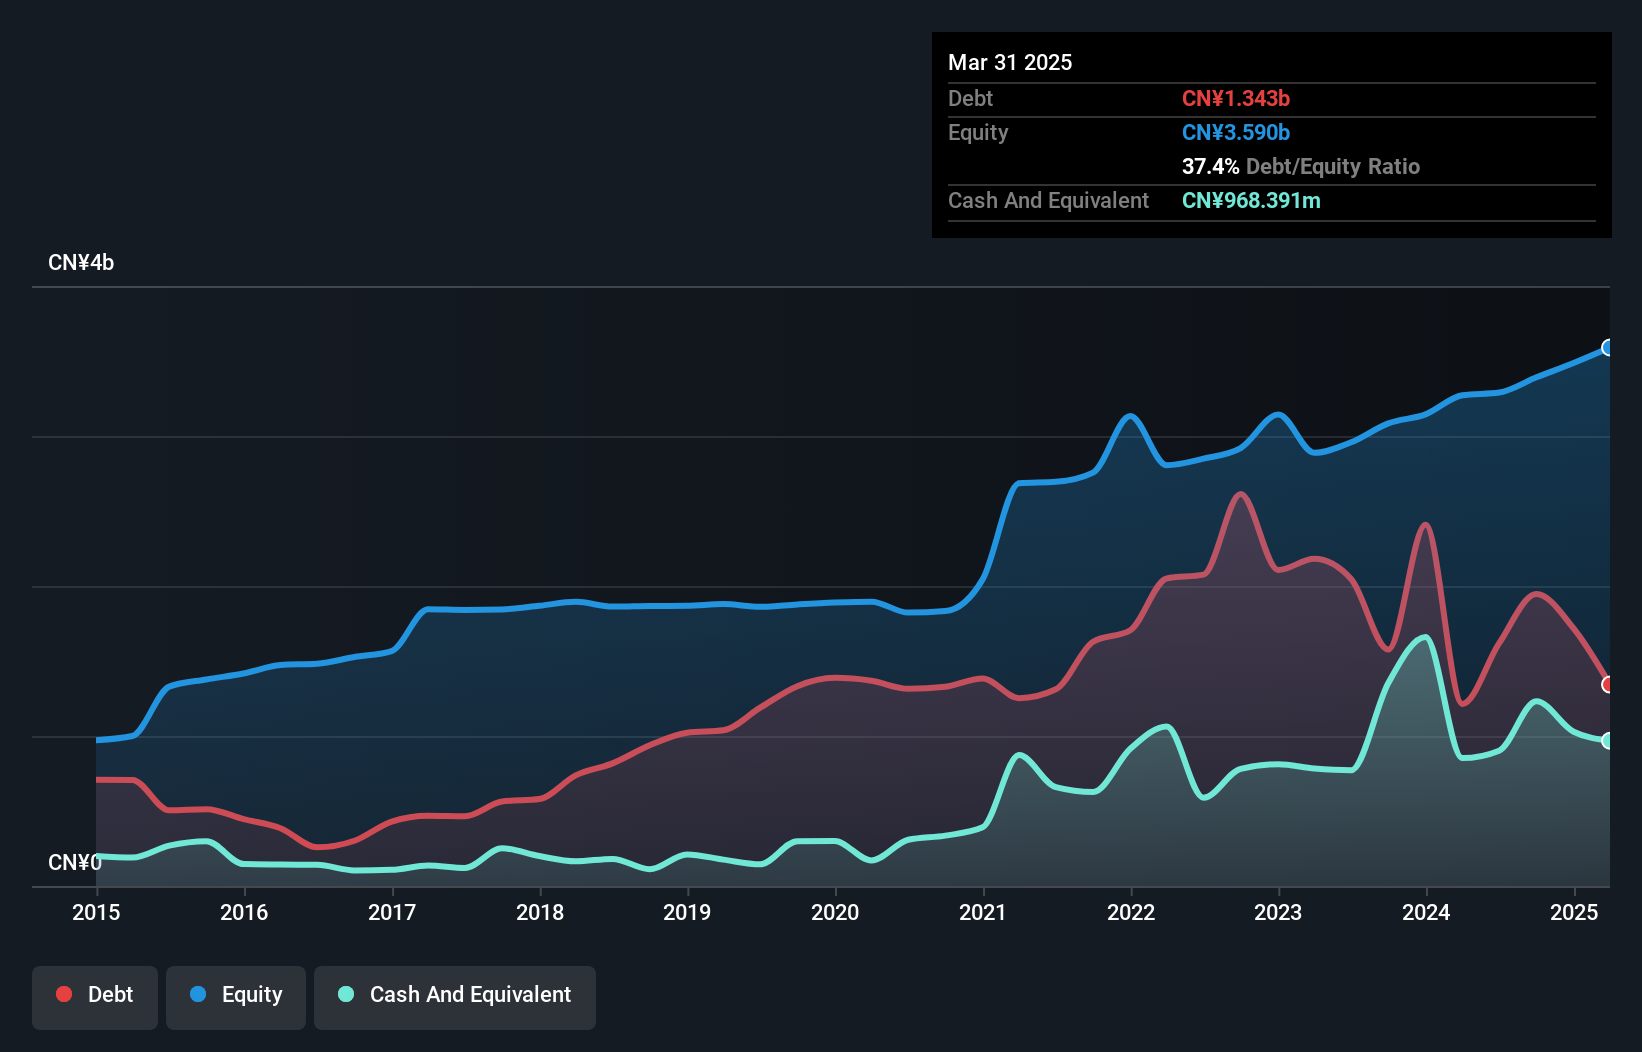Click the 2024 x-axis label

pyautogui.click(x=1426, y=912)
